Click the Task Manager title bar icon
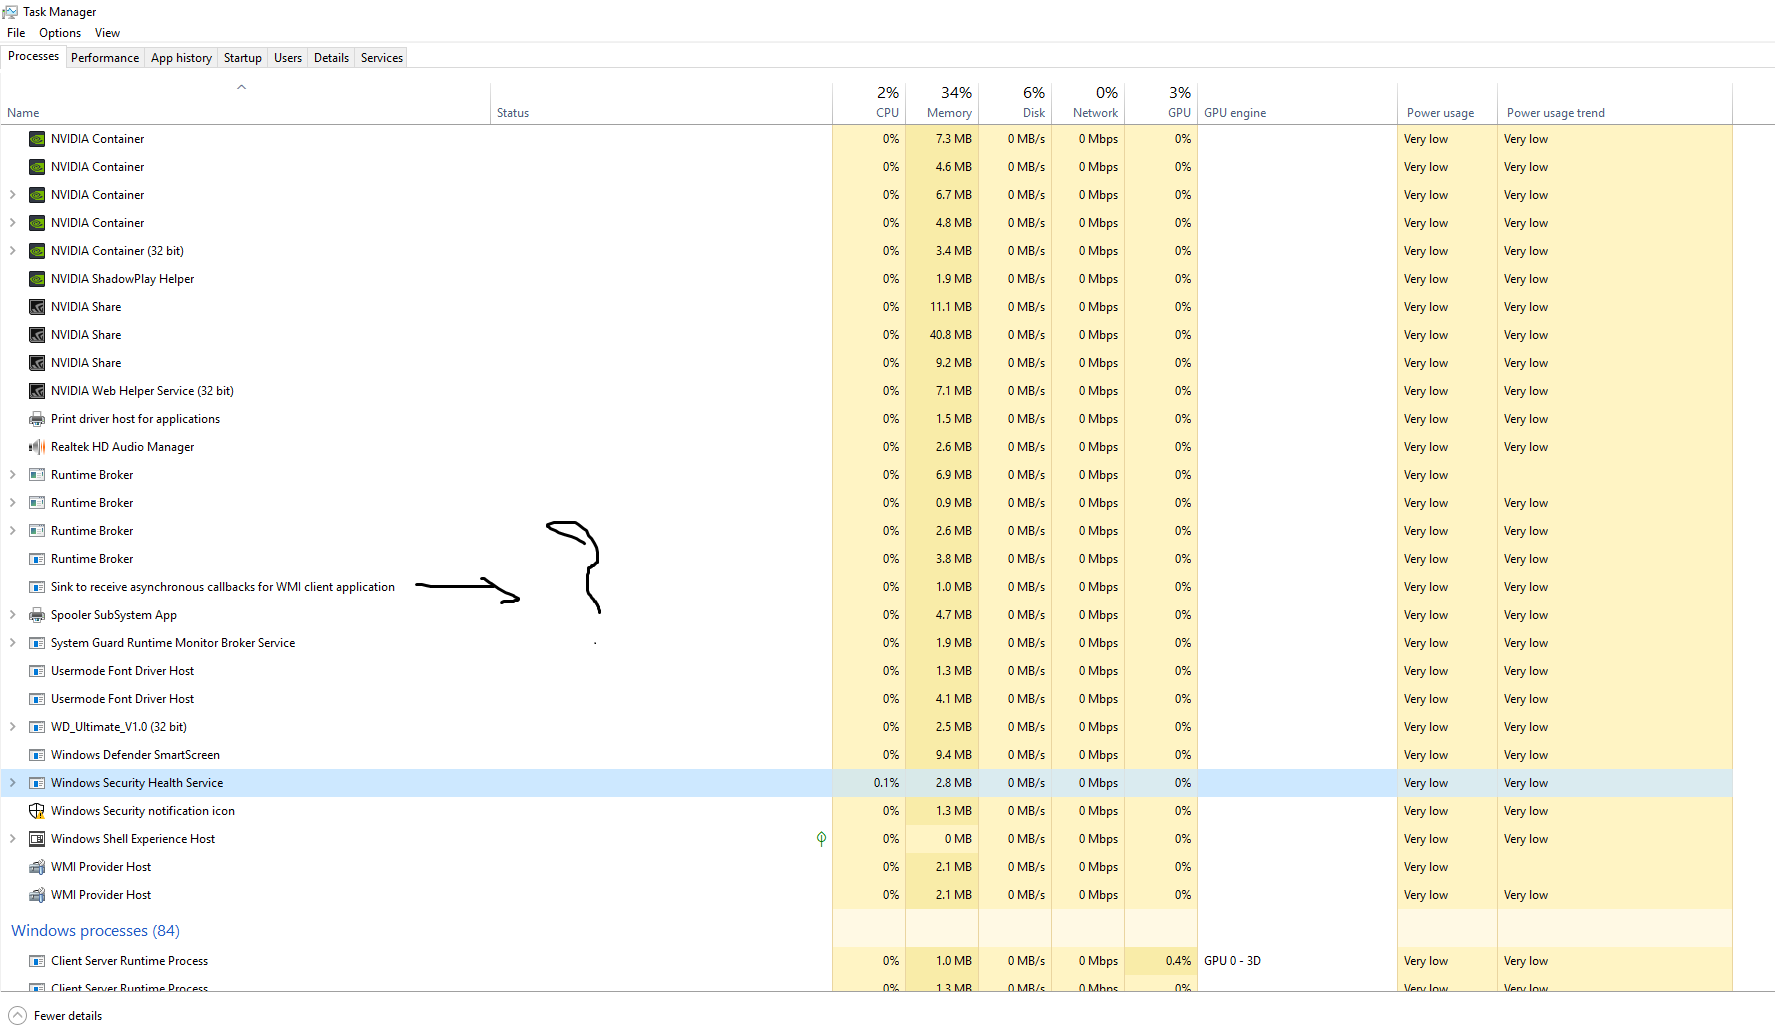Image resolution: width=1775 pixels, height=1025 pixels. [10, 12]
